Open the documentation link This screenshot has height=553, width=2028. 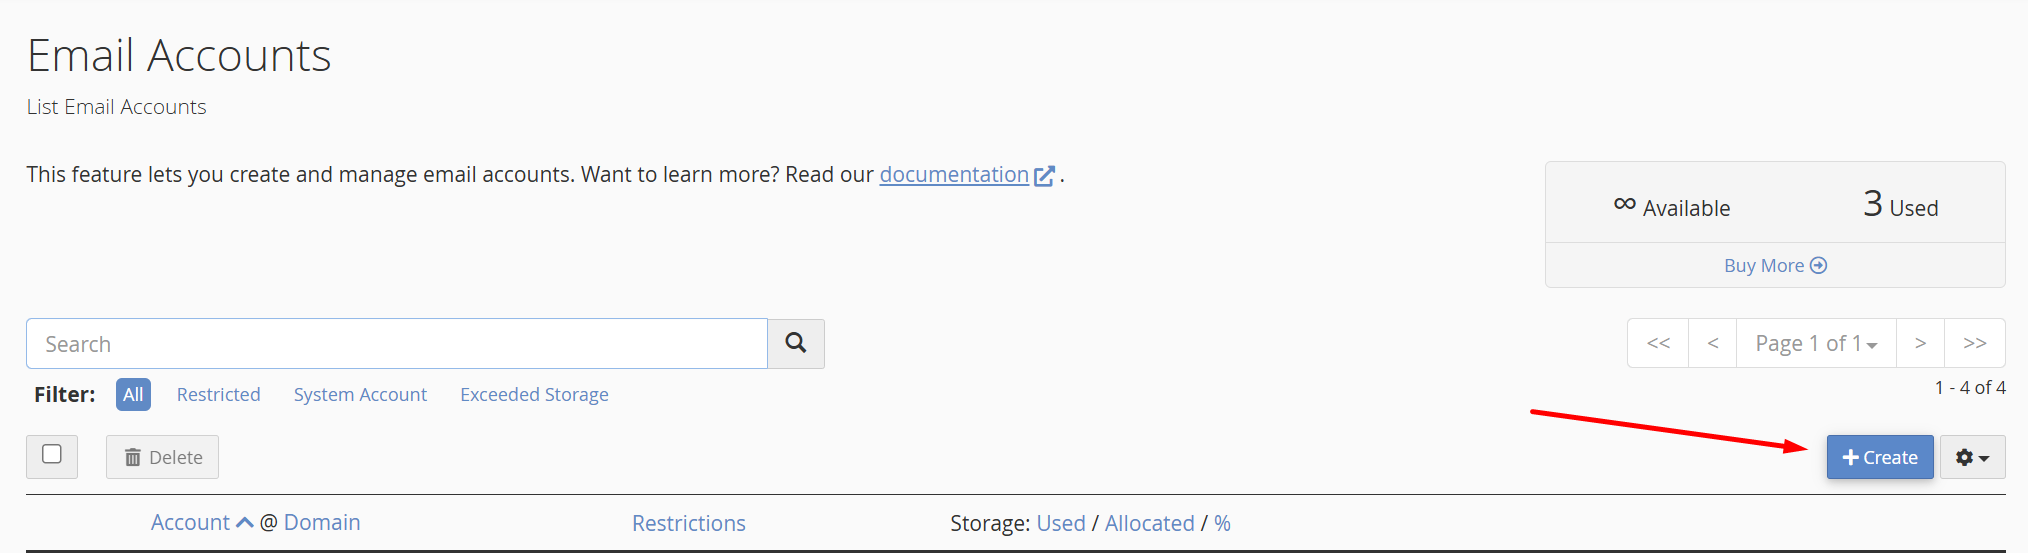[x=954, y=174]
